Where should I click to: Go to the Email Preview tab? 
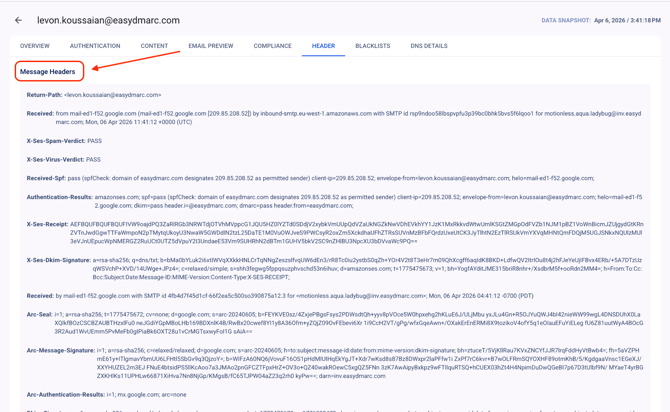[210, 46]
